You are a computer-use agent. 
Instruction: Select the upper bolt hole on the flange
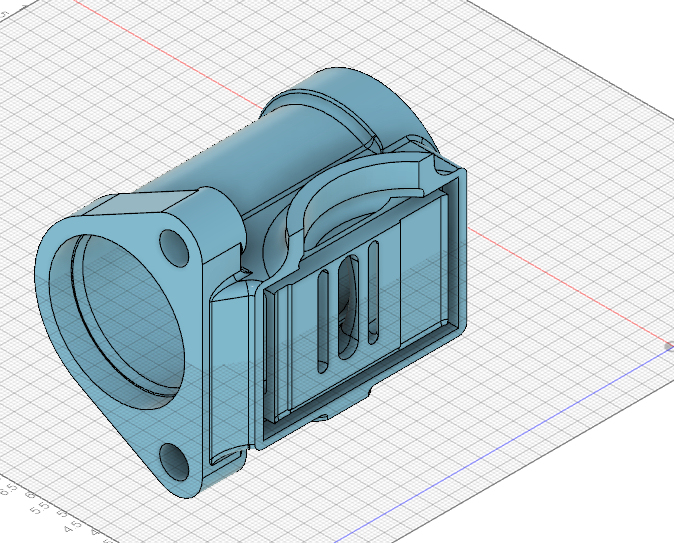174,249
